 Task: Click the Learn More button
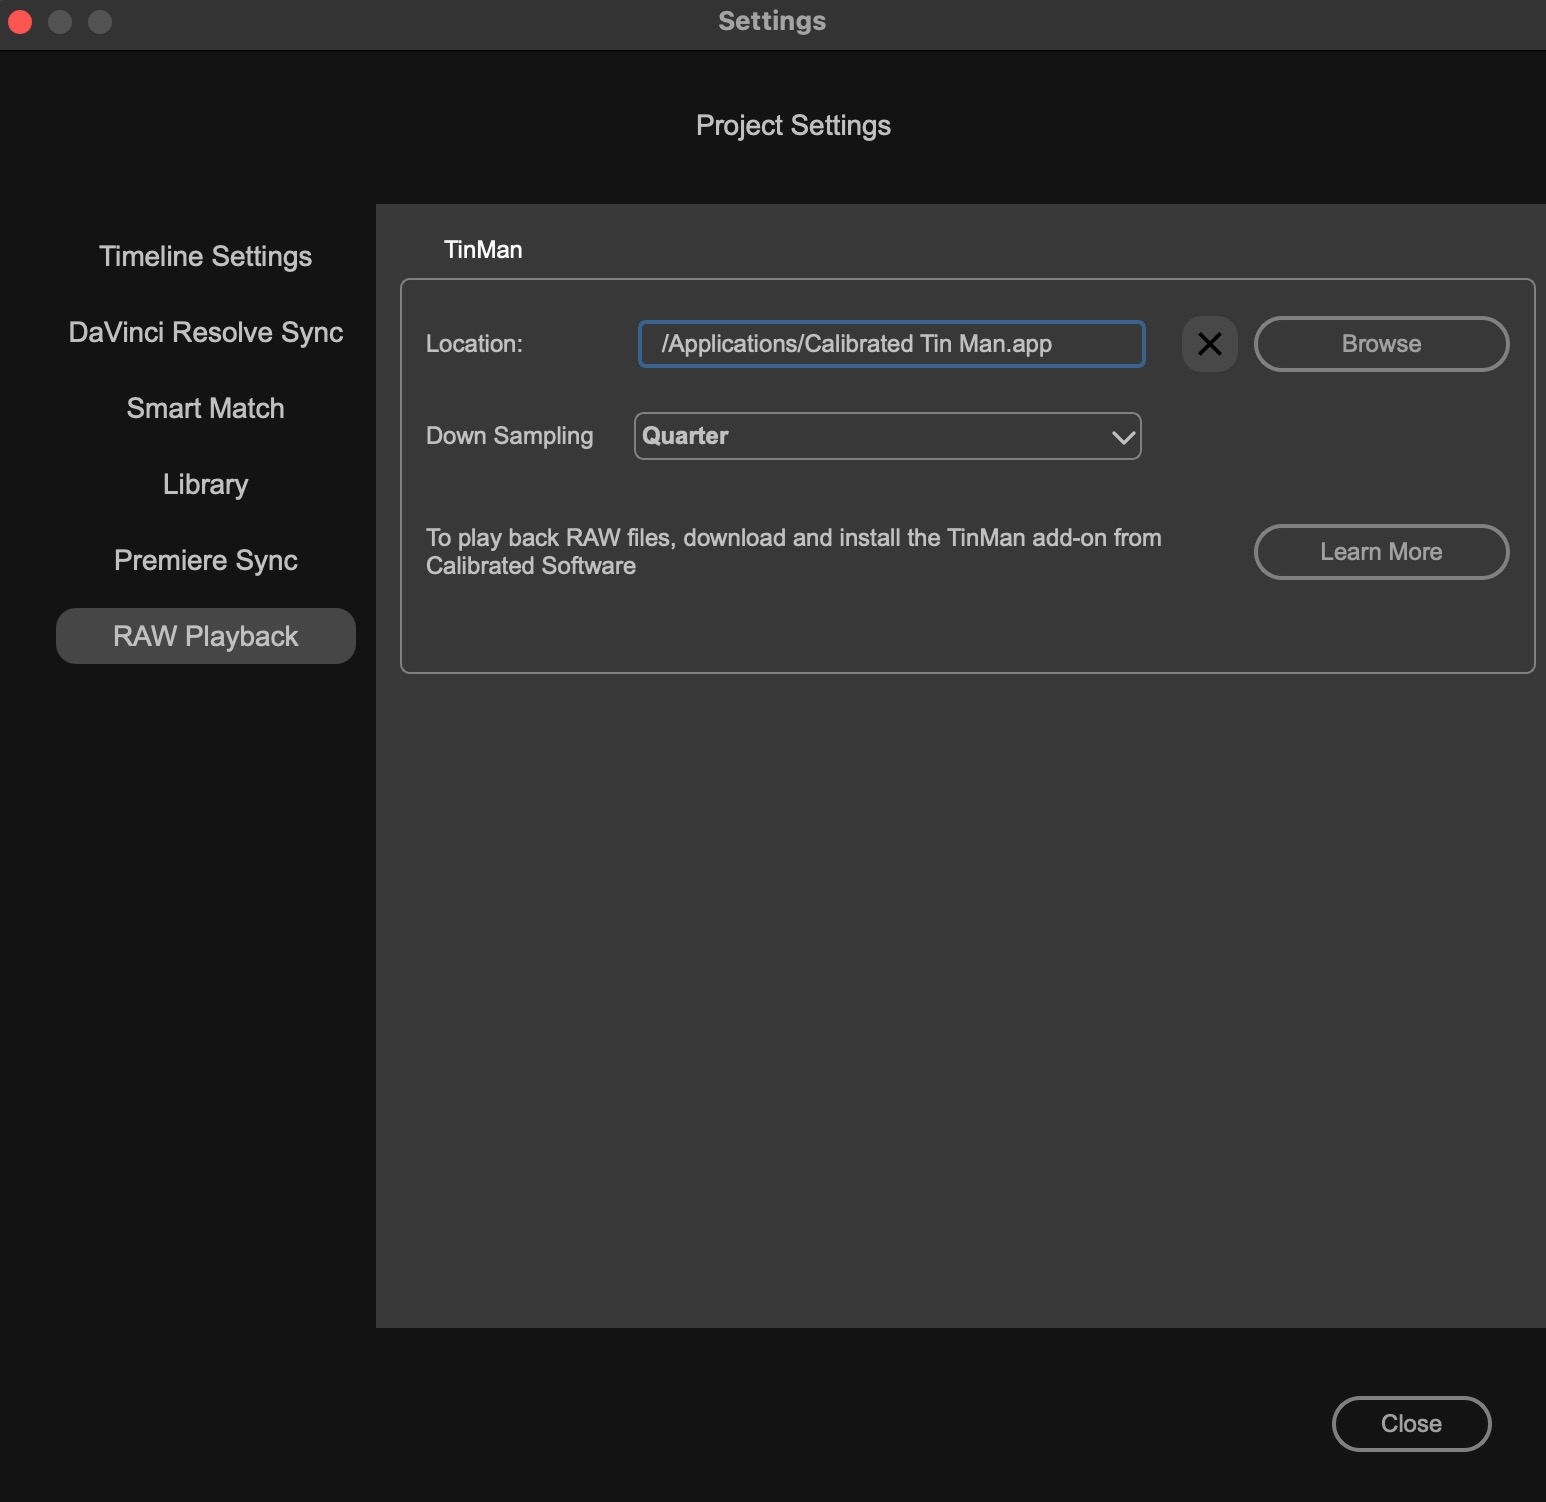pyautogui.click(x=1380, y=552)
